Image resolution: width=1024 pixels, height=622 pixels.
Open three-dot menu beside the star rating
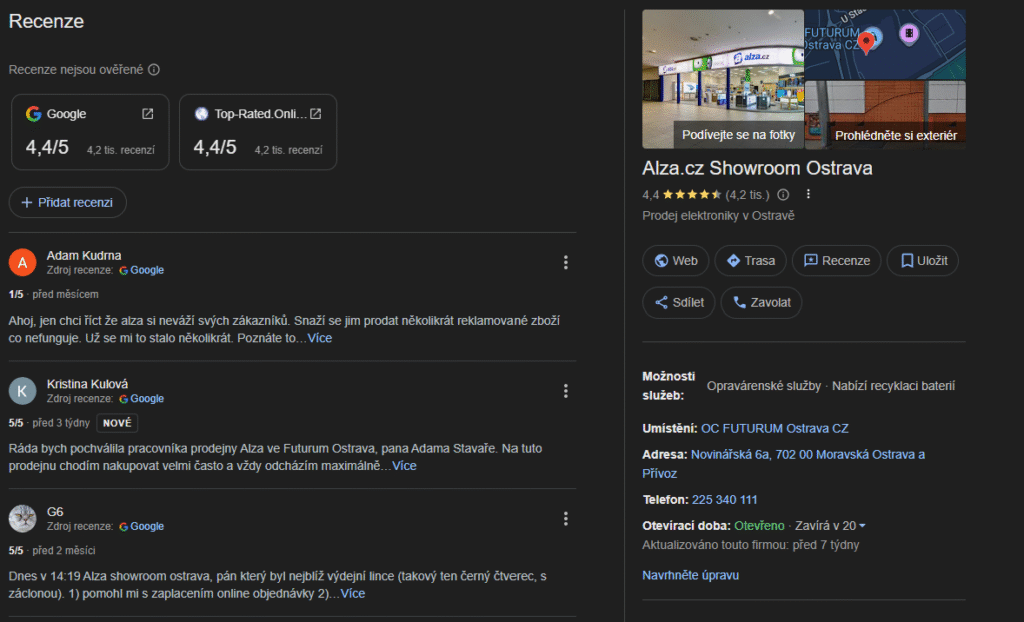808,194
